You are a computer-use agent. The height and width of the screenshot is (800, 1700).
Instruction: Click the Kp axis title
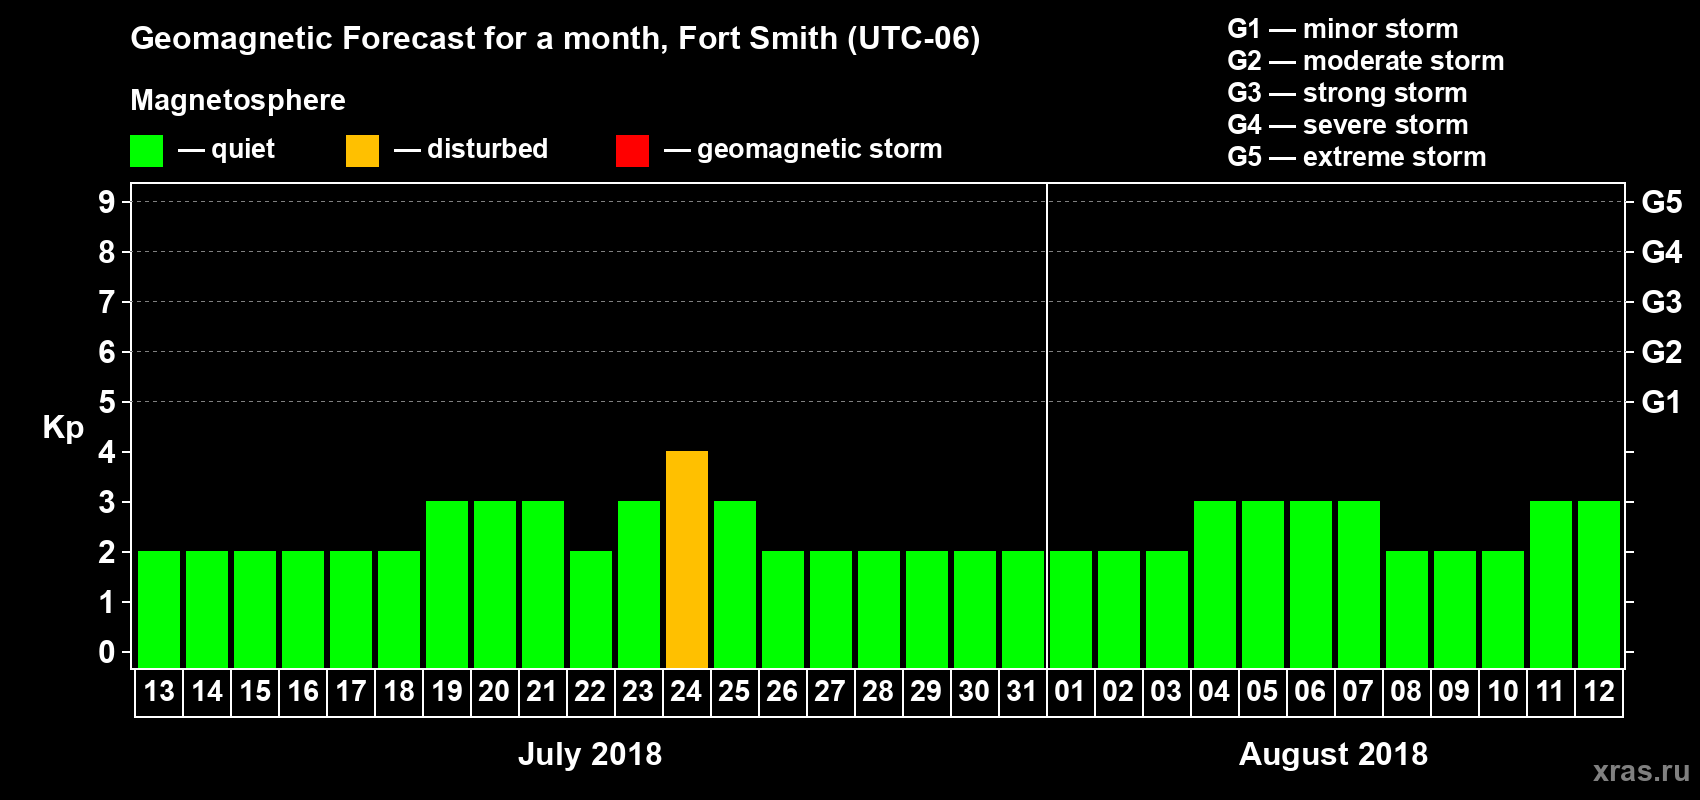(x=63, y=428)
